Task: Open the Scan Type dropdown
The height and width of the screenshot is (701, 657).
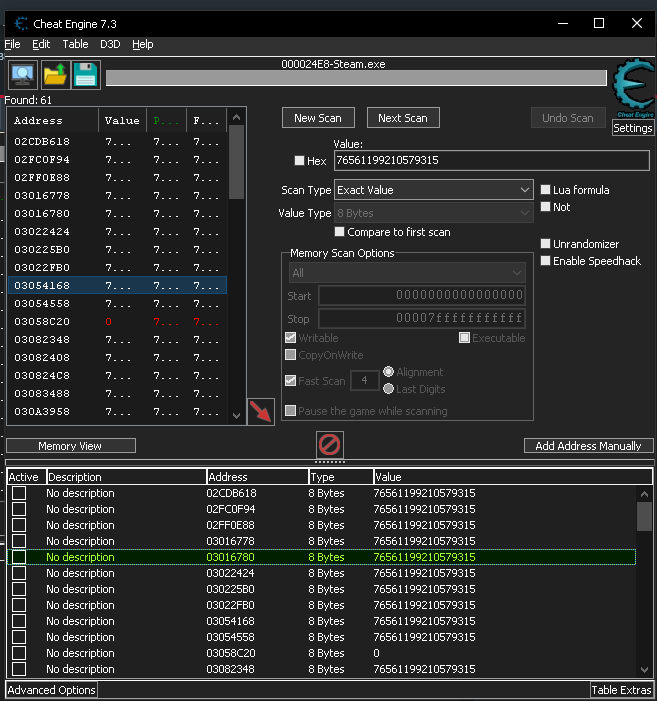Action: coord(433,190)
